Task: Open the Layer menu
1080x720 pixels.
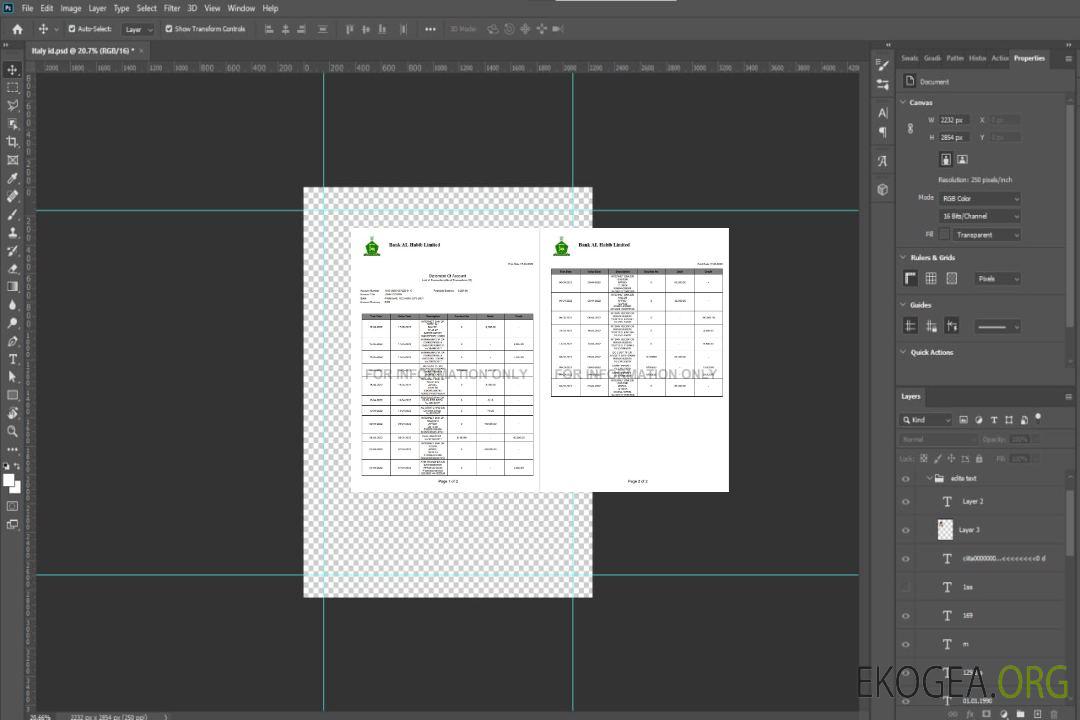Action: pos(97,8)
